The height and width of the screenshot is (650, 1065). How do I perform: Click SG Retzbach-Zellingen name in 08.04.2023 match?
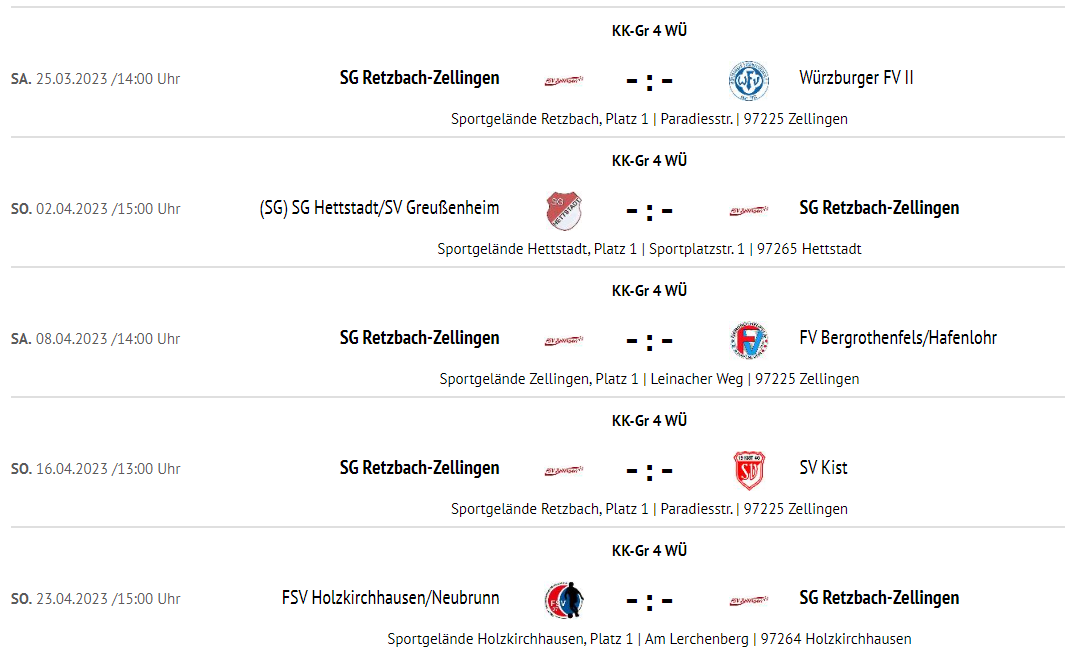[x=419, y=338]
